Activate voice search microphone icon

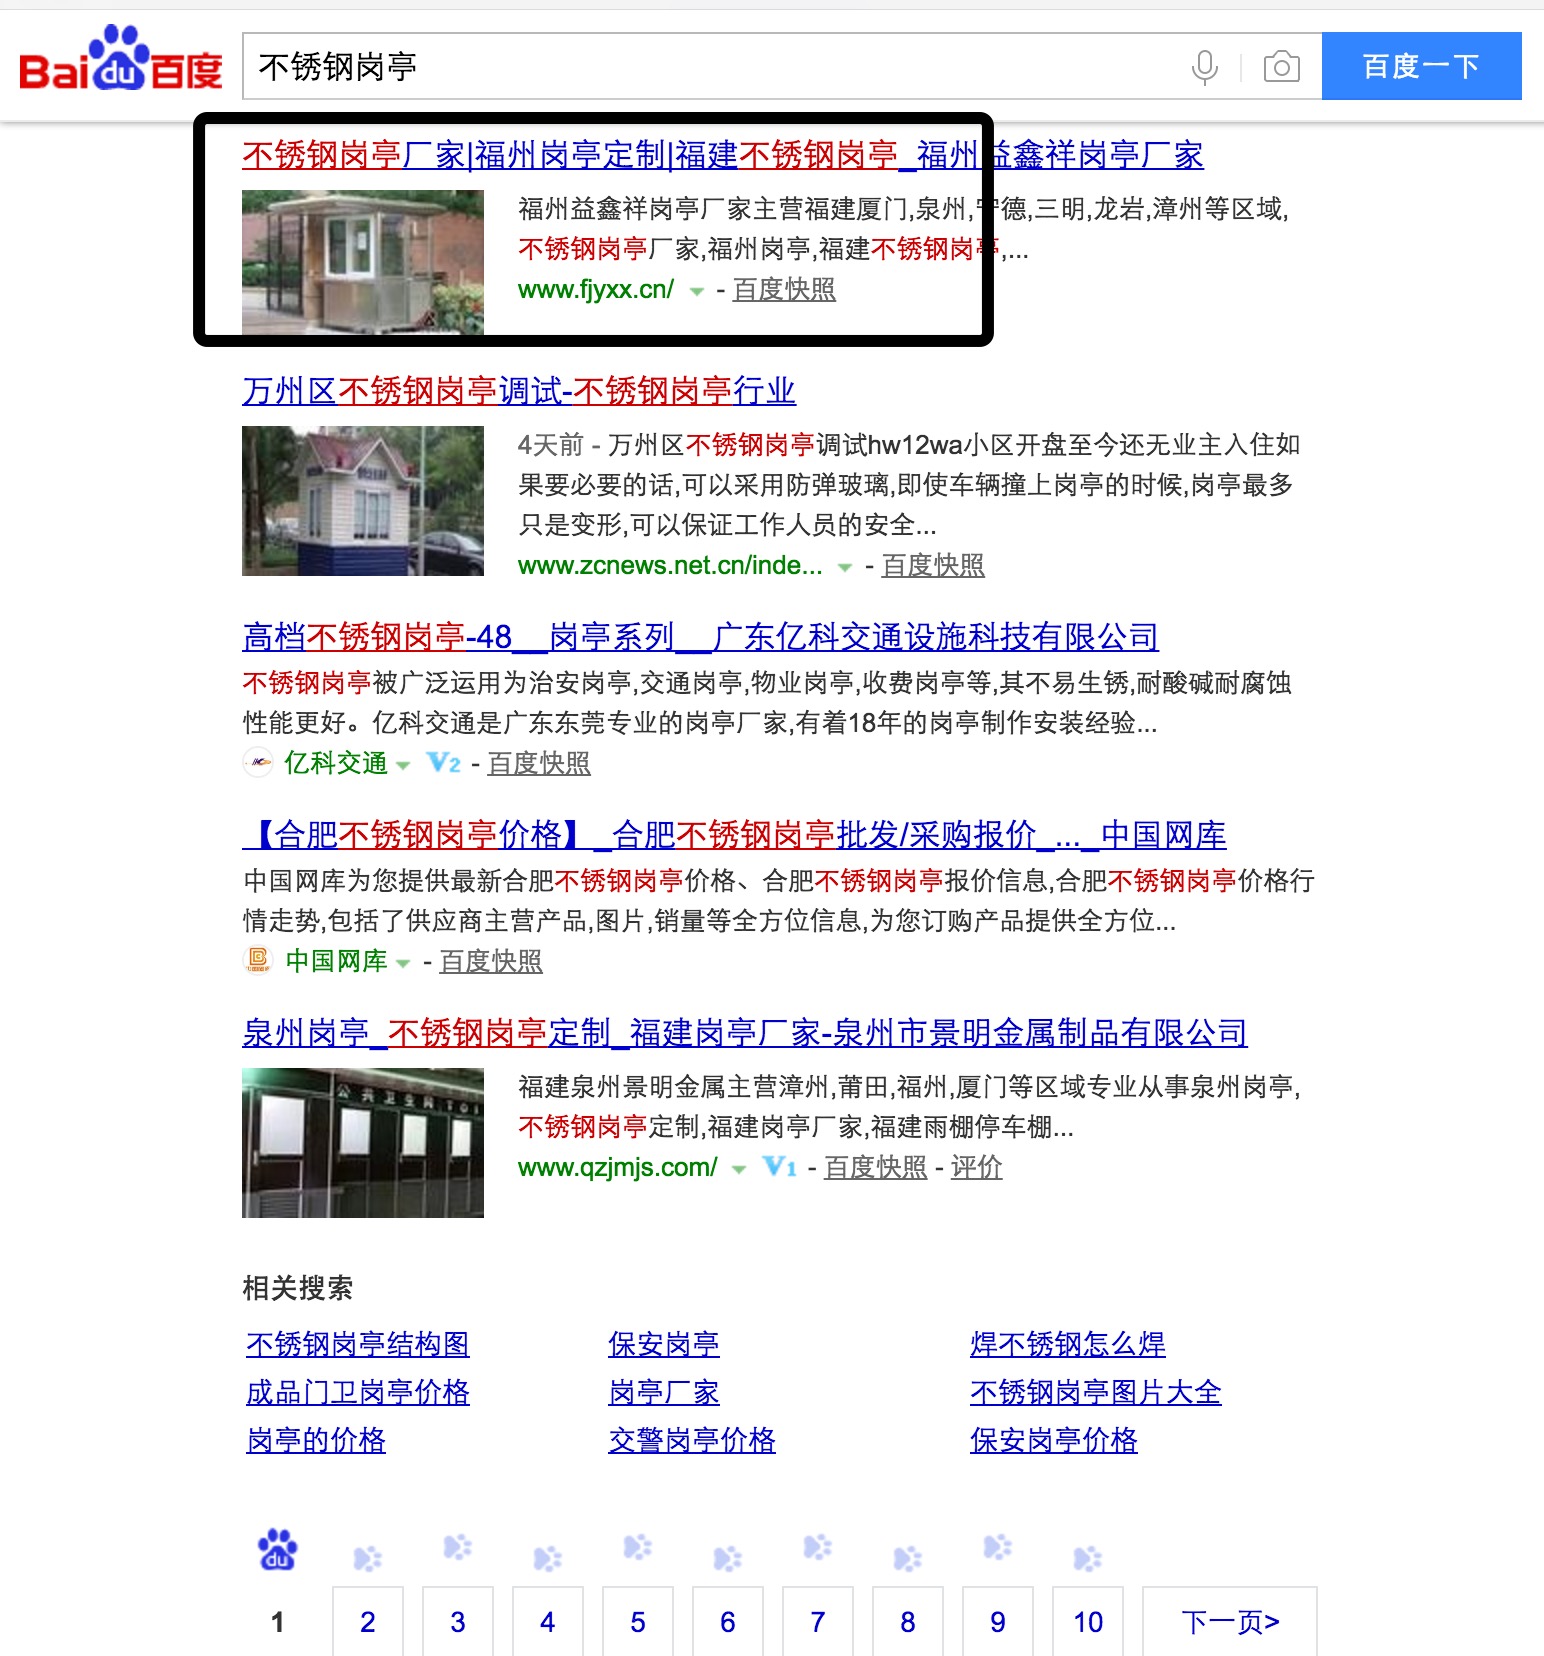pos(1205,67)
